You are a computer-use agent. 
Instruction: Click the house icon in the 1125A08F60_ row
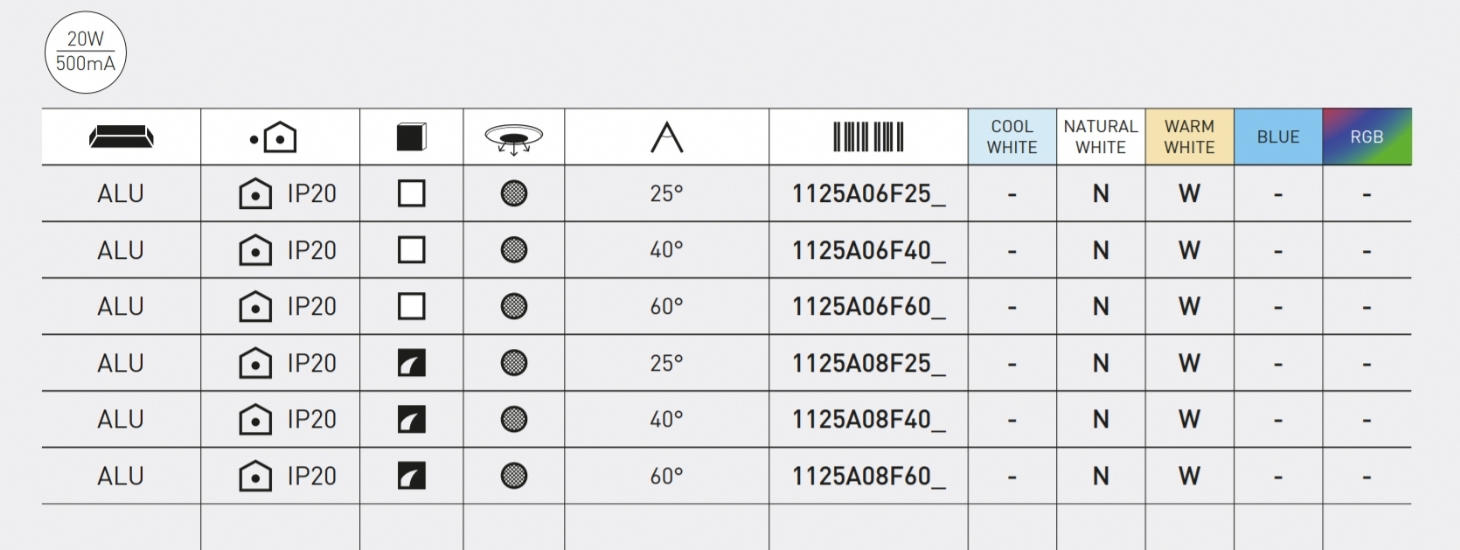tap(254, 476)
